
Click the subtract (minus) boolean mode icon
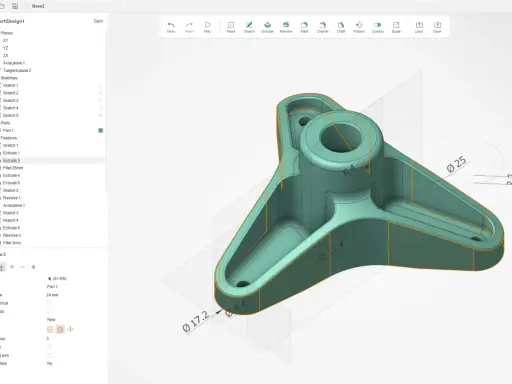22,267
